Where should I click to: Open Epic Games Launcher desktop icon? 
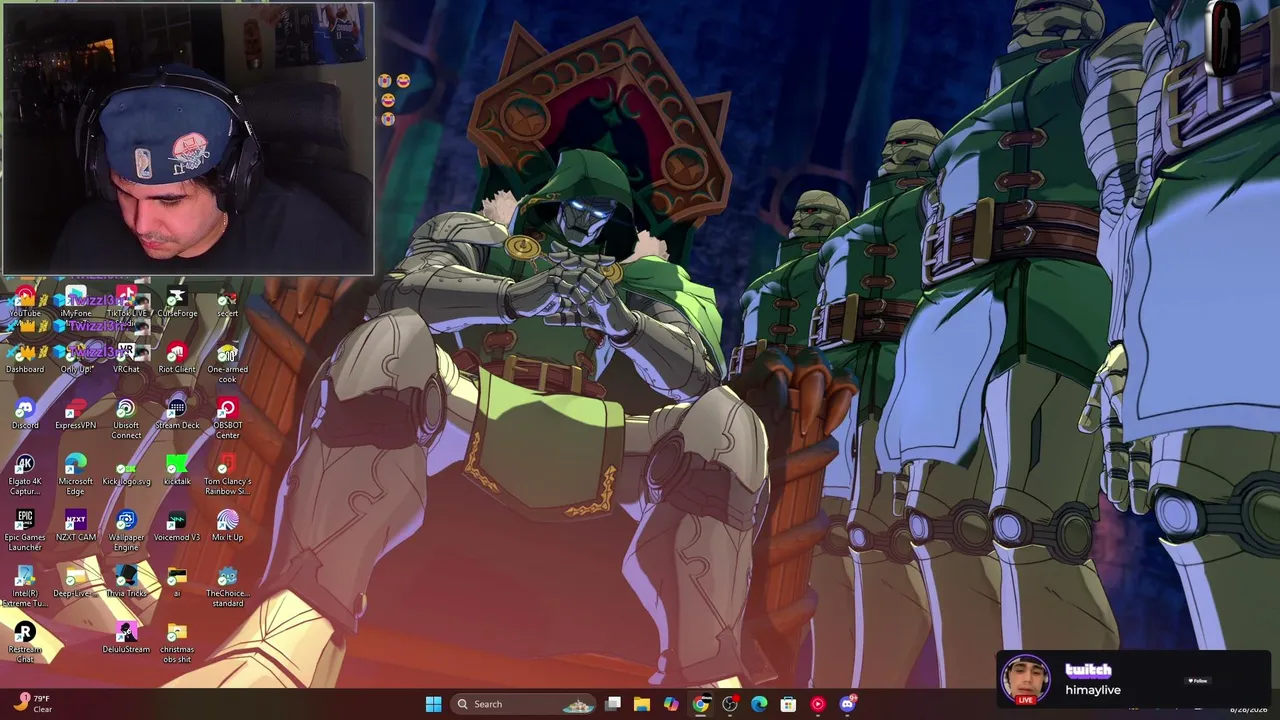point(25,530)
